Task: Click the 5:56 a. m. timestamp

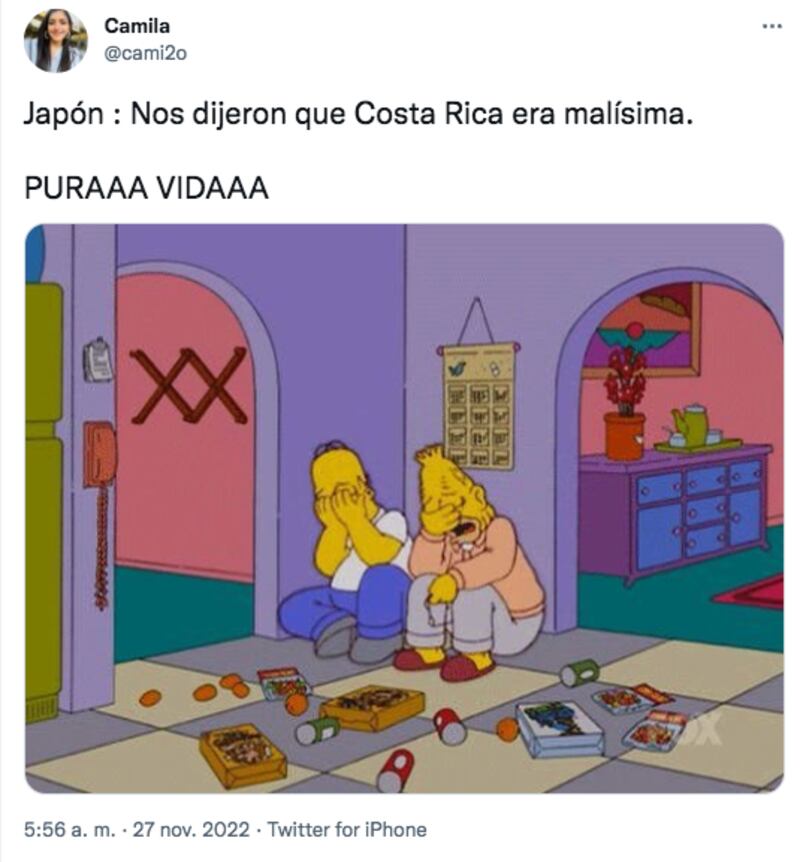Action: [70, 830]
